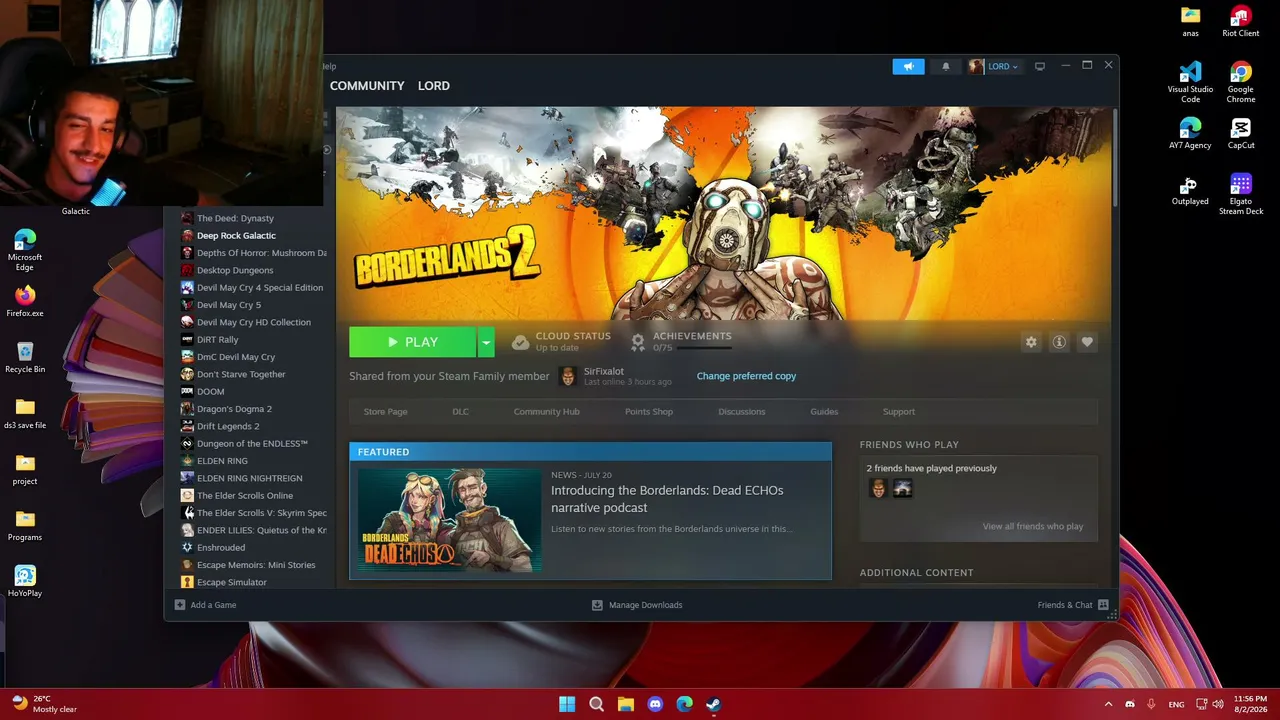Image resolution: width=1280 pixels, height=720 pixels.
Task: Click the Discord icon in the system tray
Action: 1130,704
